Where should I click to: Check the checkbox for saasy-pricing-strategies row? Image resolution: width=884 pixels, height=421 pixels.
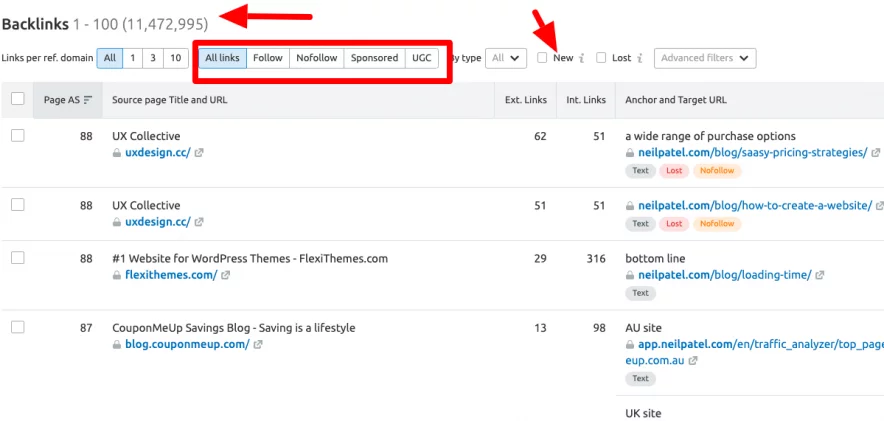(18, 135)
